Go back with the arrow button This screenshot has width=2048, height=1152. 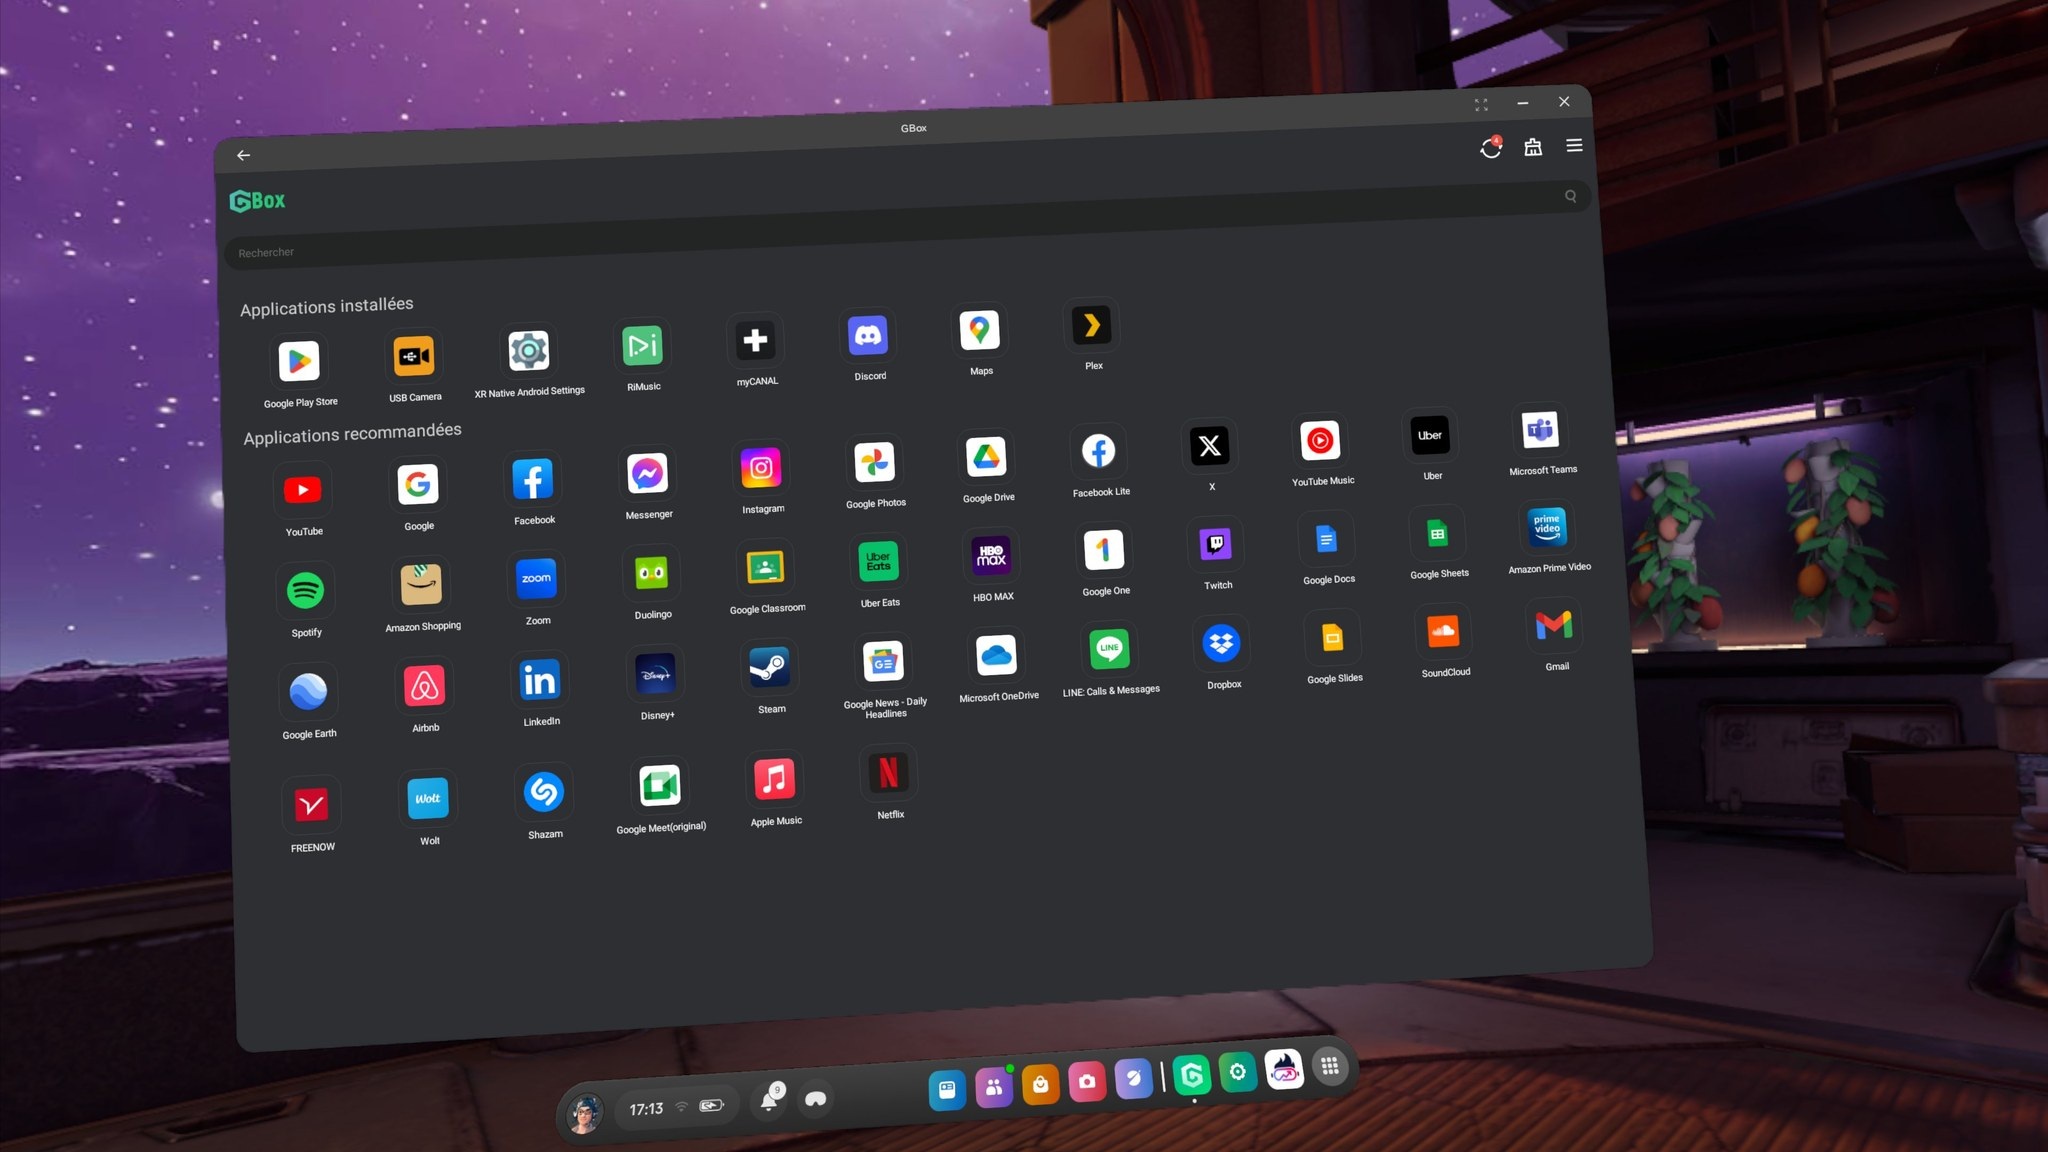point(243,155)
